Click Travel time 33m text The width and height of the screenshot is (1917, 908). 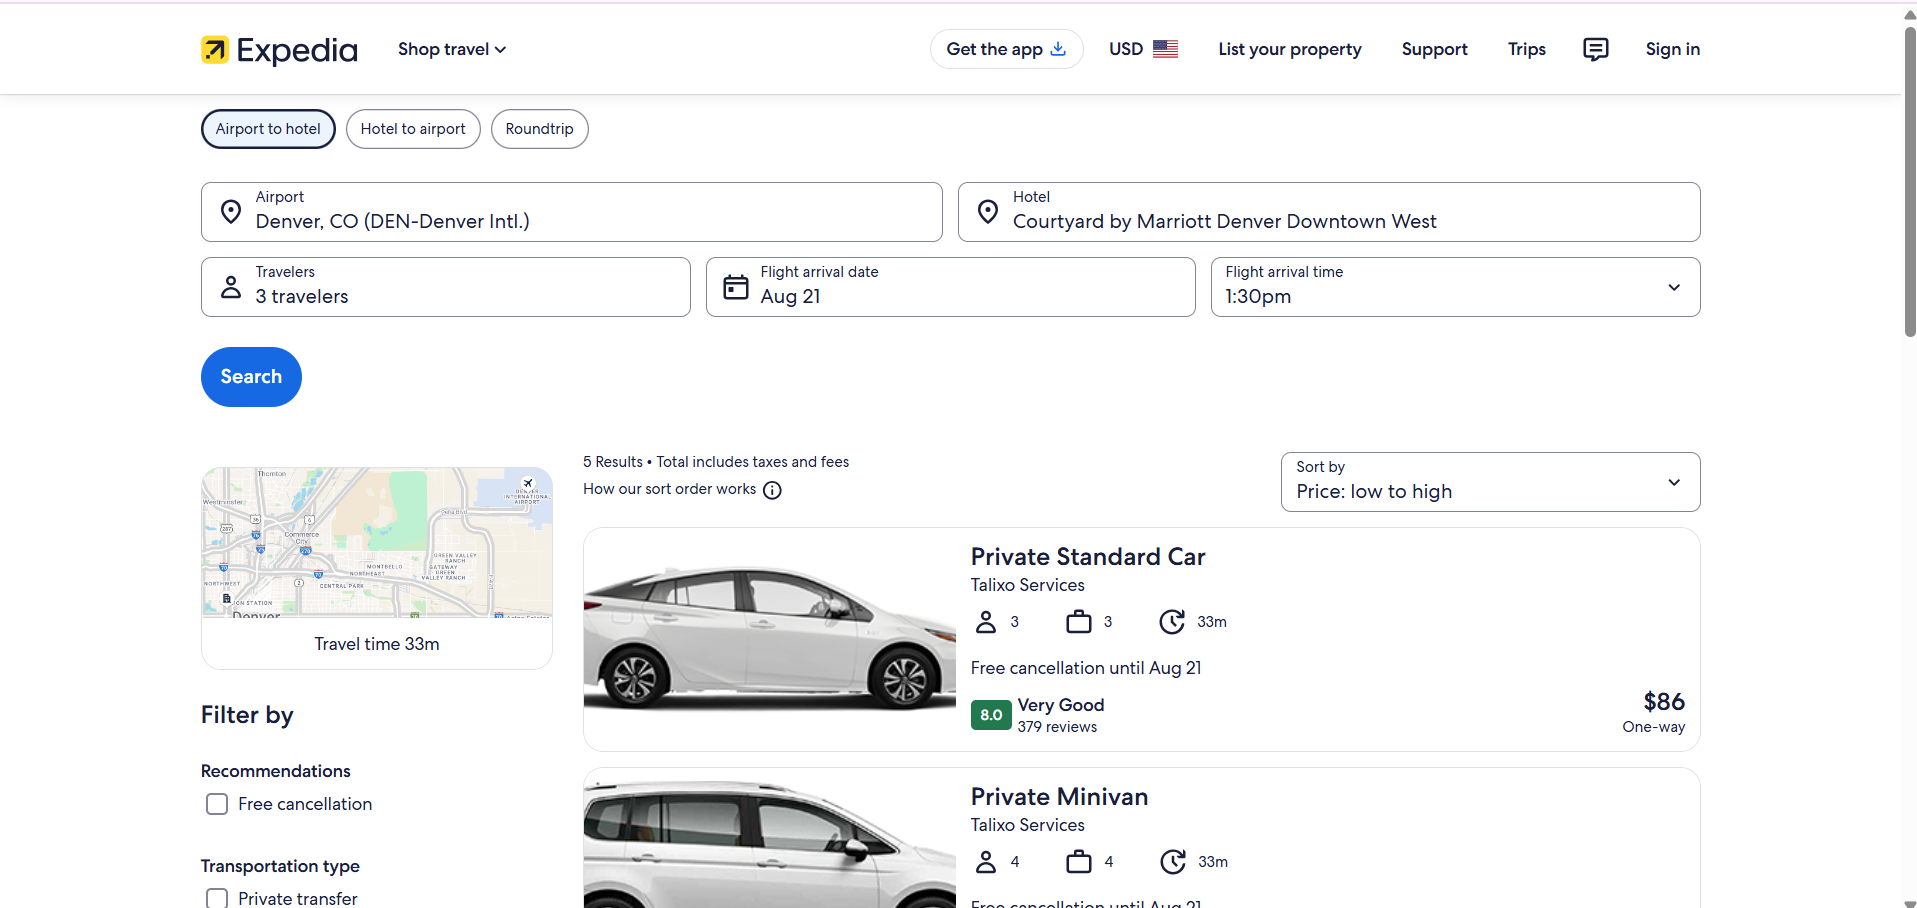click(x=377, y=644)
